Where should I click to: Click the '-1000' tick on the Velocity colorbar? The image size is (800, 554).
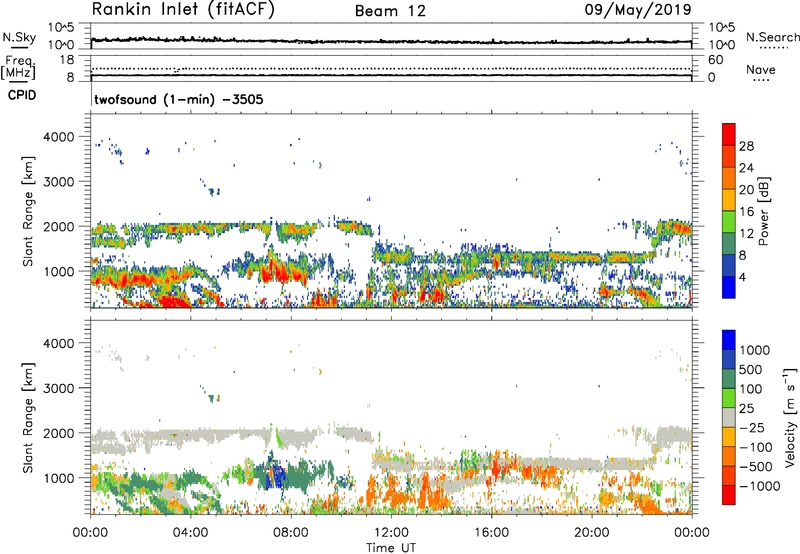[759, 486]
